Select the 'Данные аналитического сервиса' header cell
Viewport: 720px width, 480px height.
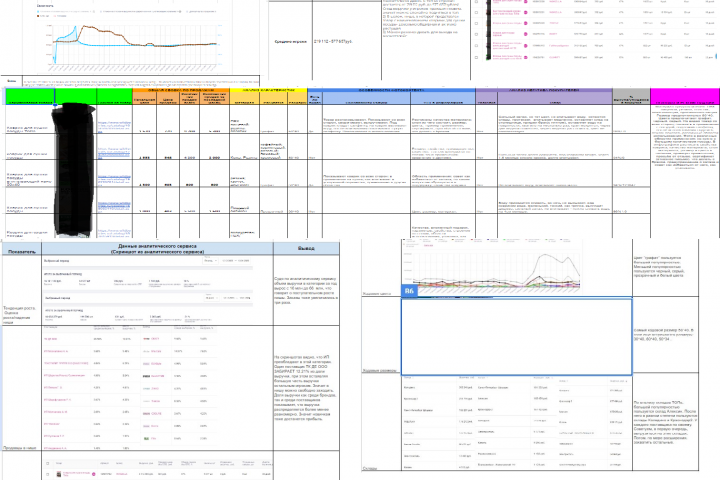pos(158,249)
